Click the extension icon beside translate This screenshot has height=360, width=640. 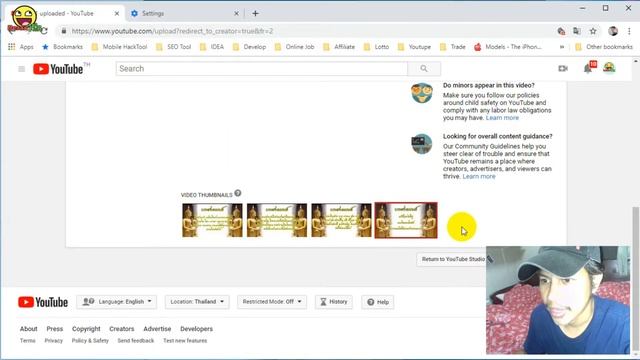click(x=561, y=31)
